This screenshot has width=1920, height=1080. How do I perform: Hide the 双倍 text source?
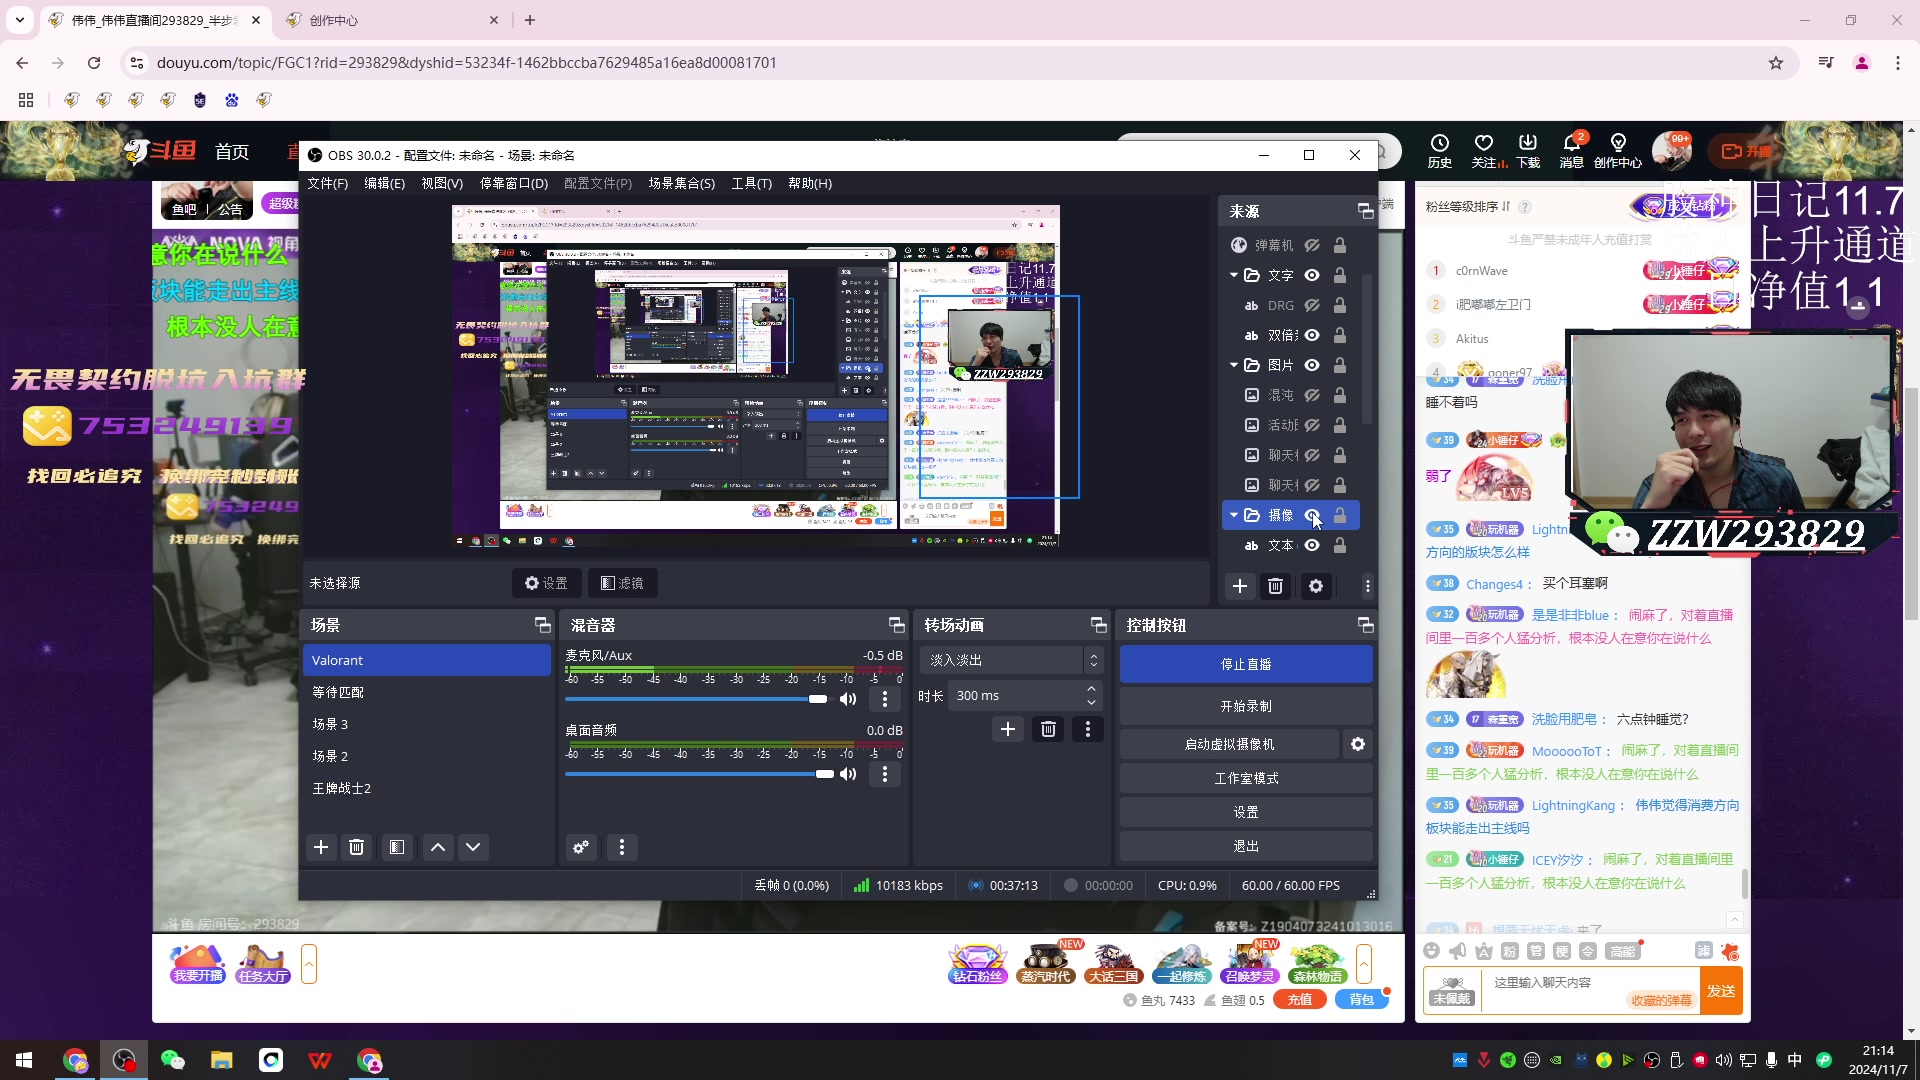pos(1312,335)
